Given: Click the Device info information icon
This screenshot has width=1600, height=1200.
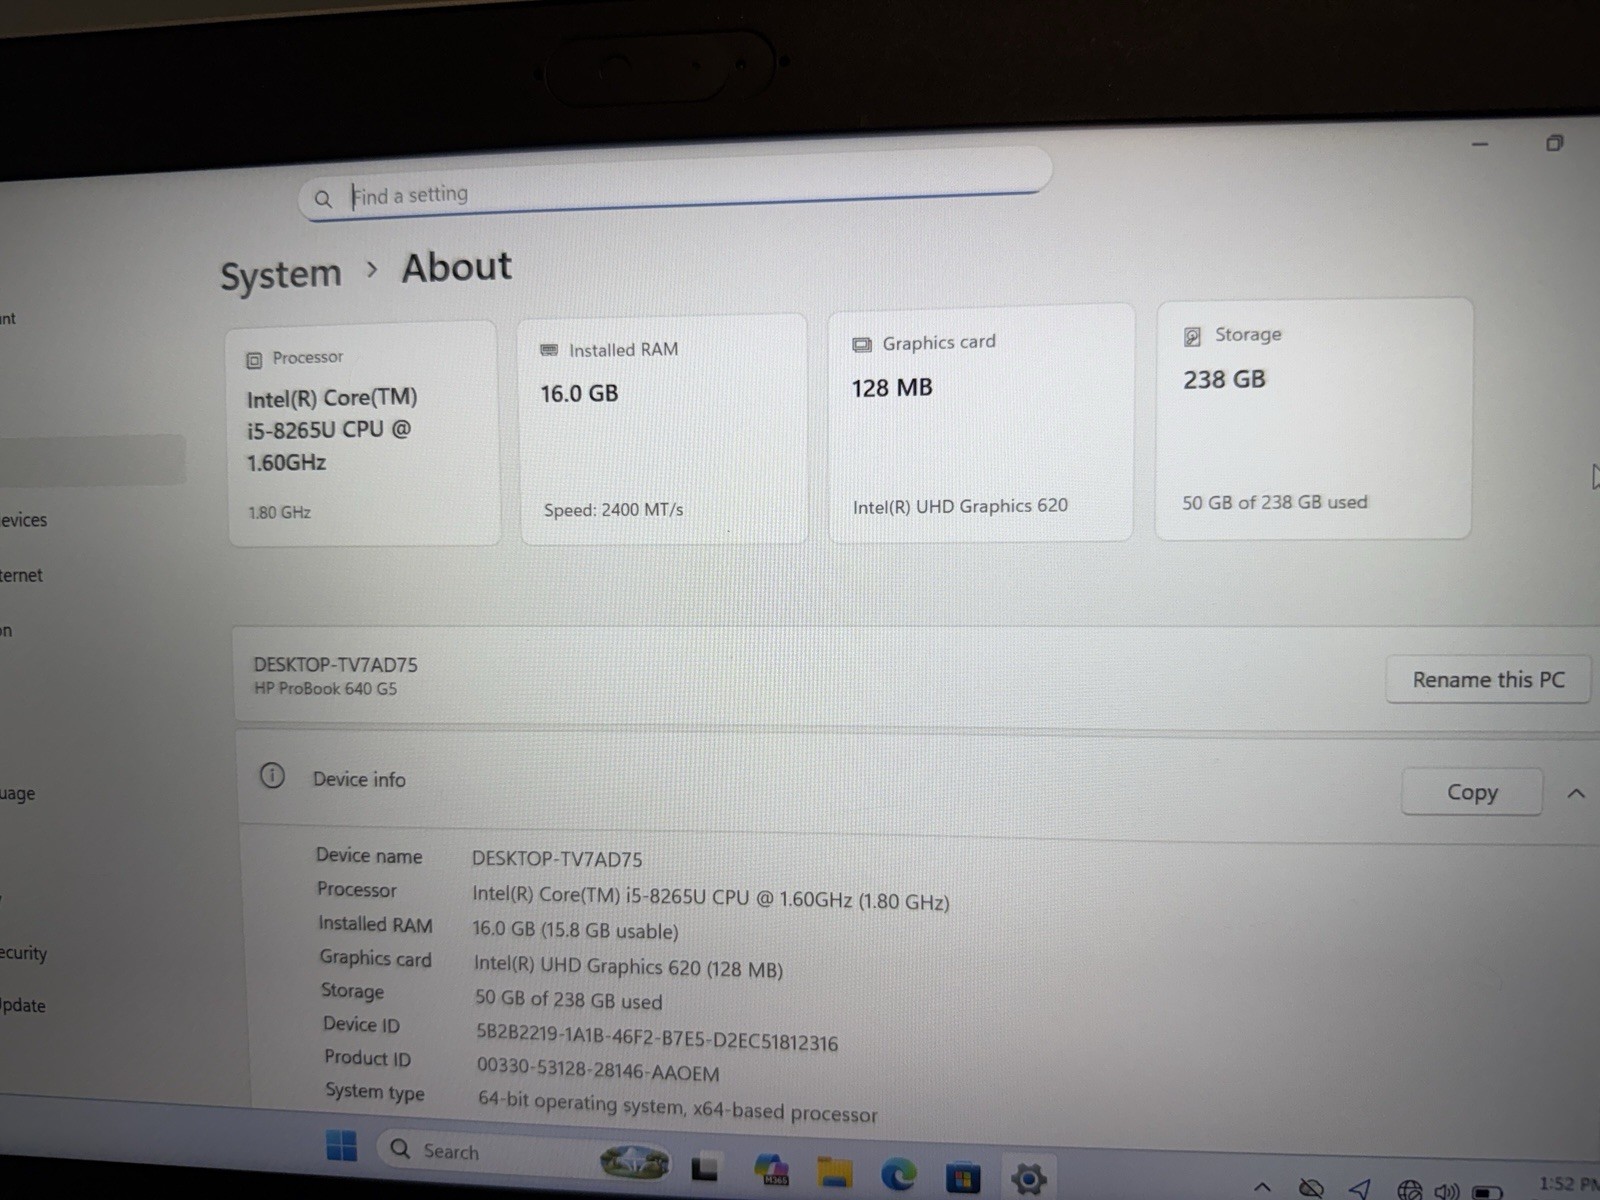Looking at the screenshot, I should coord(272,776).
